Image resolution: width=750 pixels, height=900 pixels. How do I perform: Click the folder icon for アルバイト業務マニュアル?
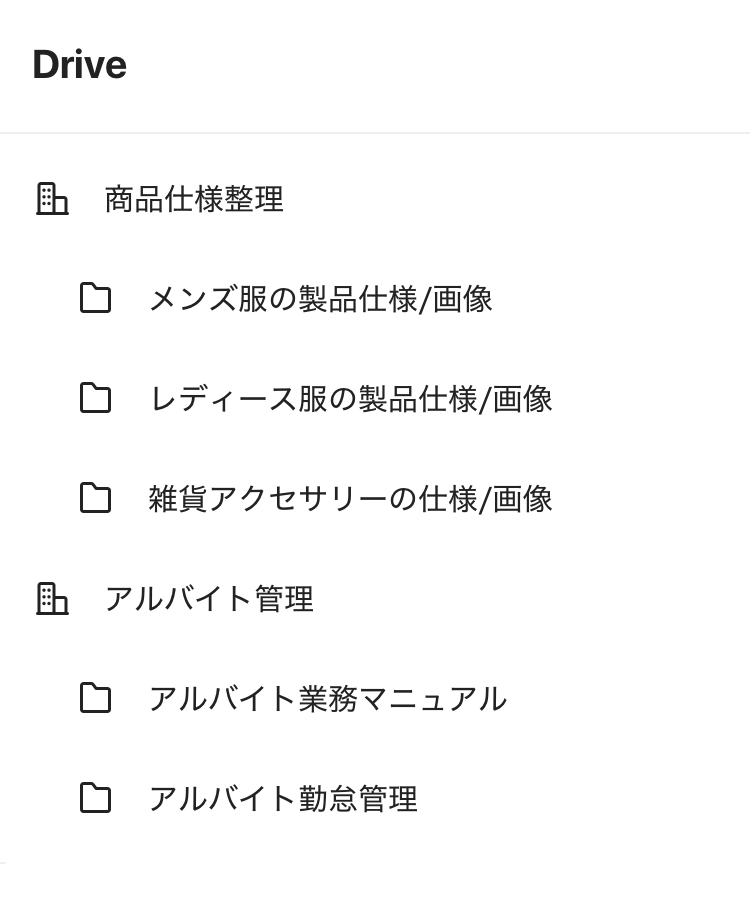coord(95,698)
